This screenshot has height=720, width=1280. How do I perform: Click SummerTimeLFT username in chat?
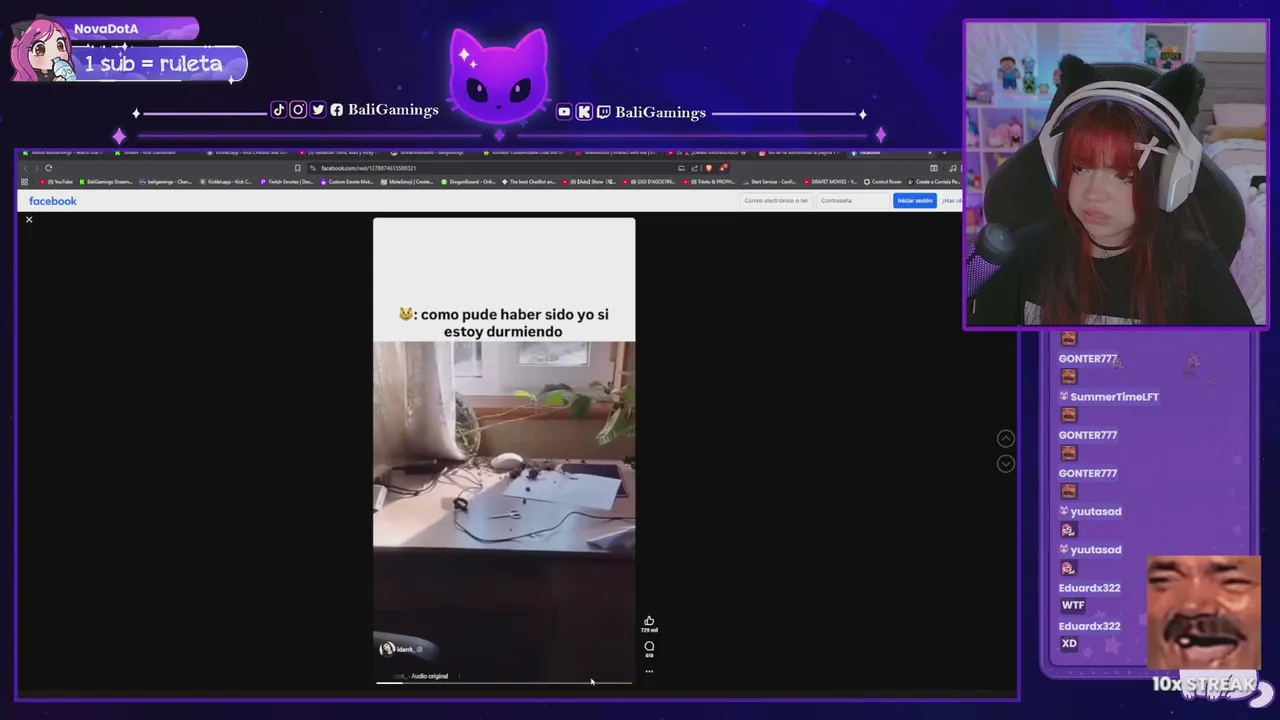tap(1114, 397)
